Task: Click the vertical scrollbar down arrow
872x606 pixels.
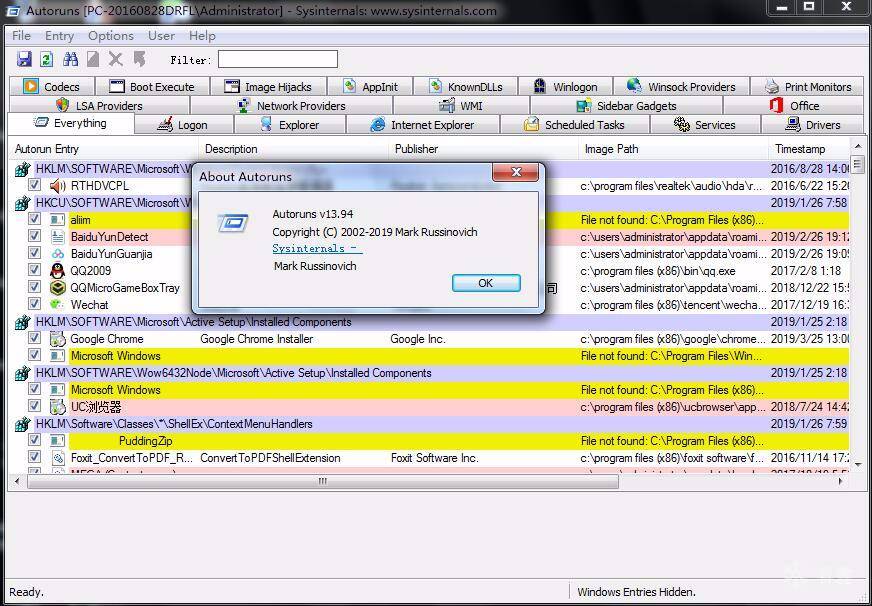Action: click(857, 464)
